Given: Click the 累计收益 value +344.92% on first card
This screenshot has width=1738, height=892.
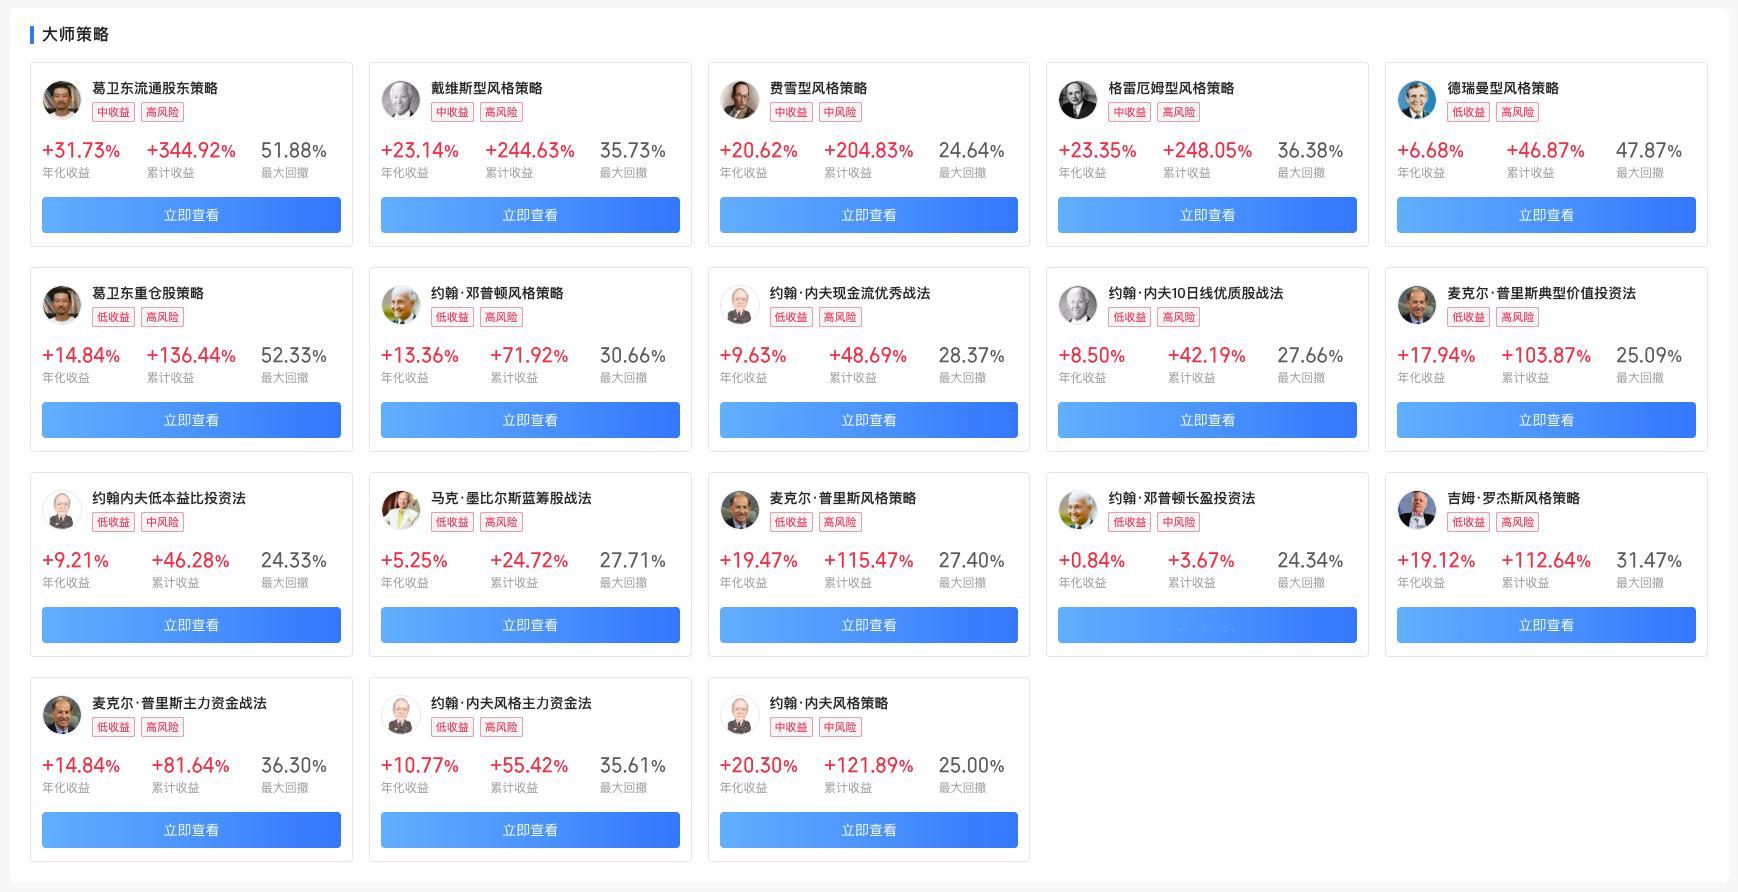Looking at the screenshot, I should 190,151.
